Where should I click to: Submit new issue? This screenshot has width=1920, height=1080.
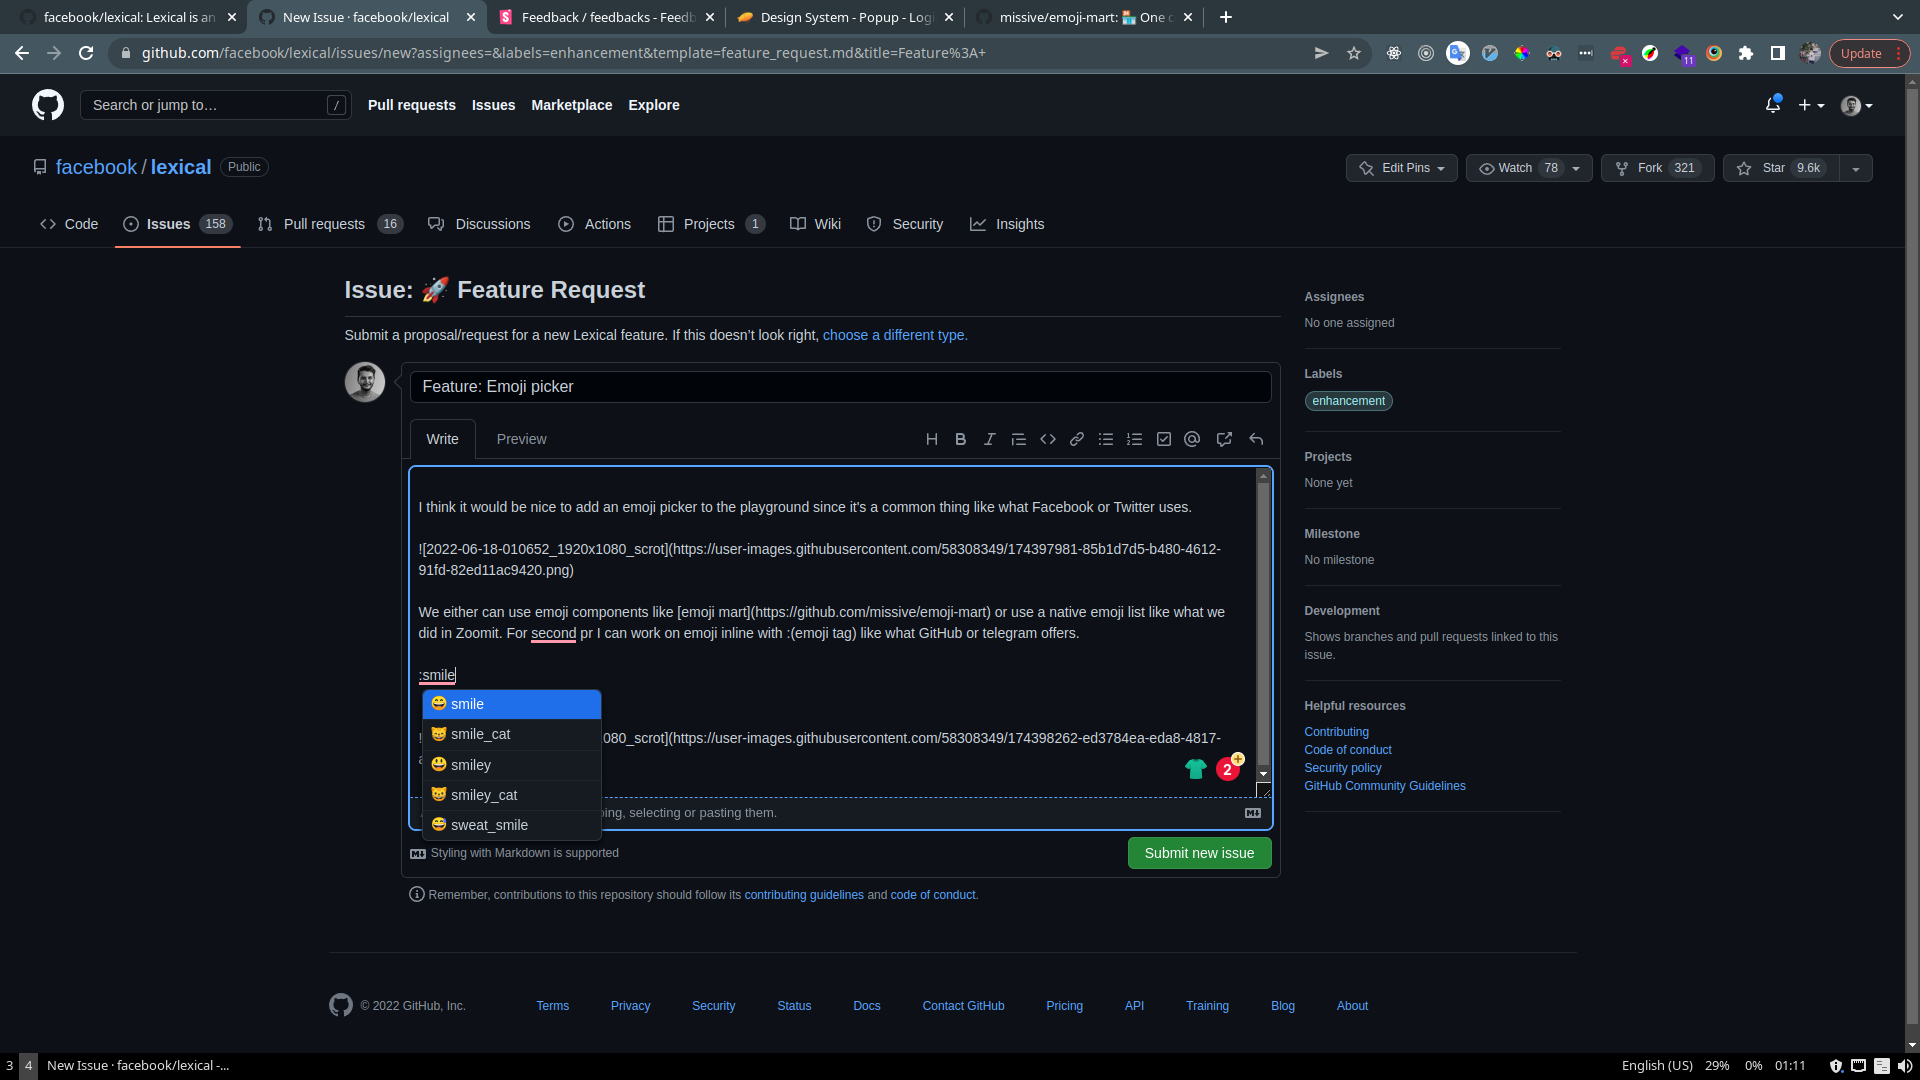tap(1199, 853)
